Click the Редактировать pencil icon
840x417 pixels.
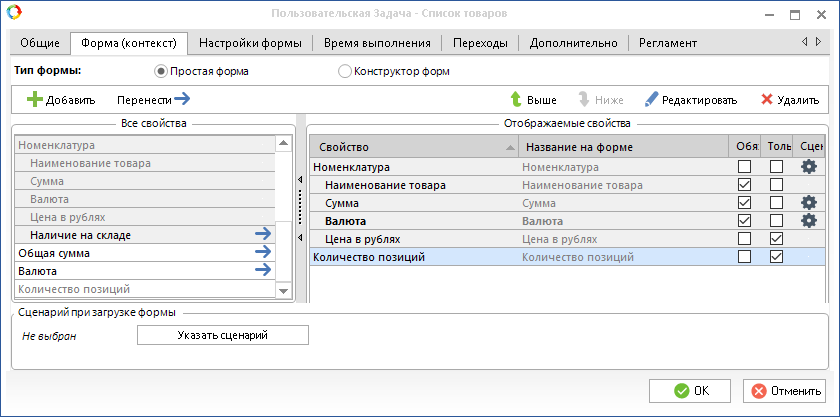point(651,100)
